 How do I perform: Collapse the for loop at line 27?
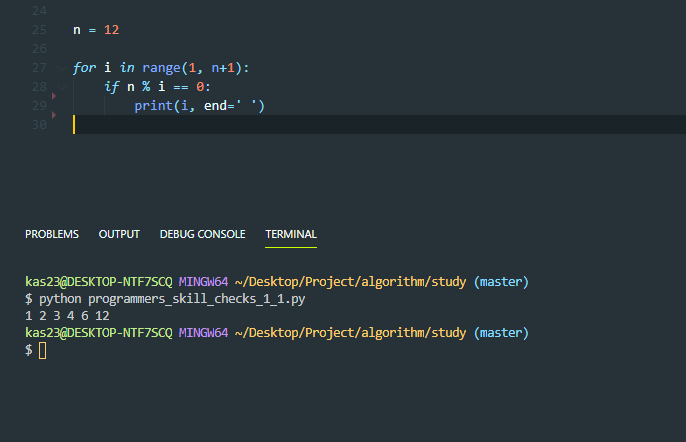coord(62,68)
